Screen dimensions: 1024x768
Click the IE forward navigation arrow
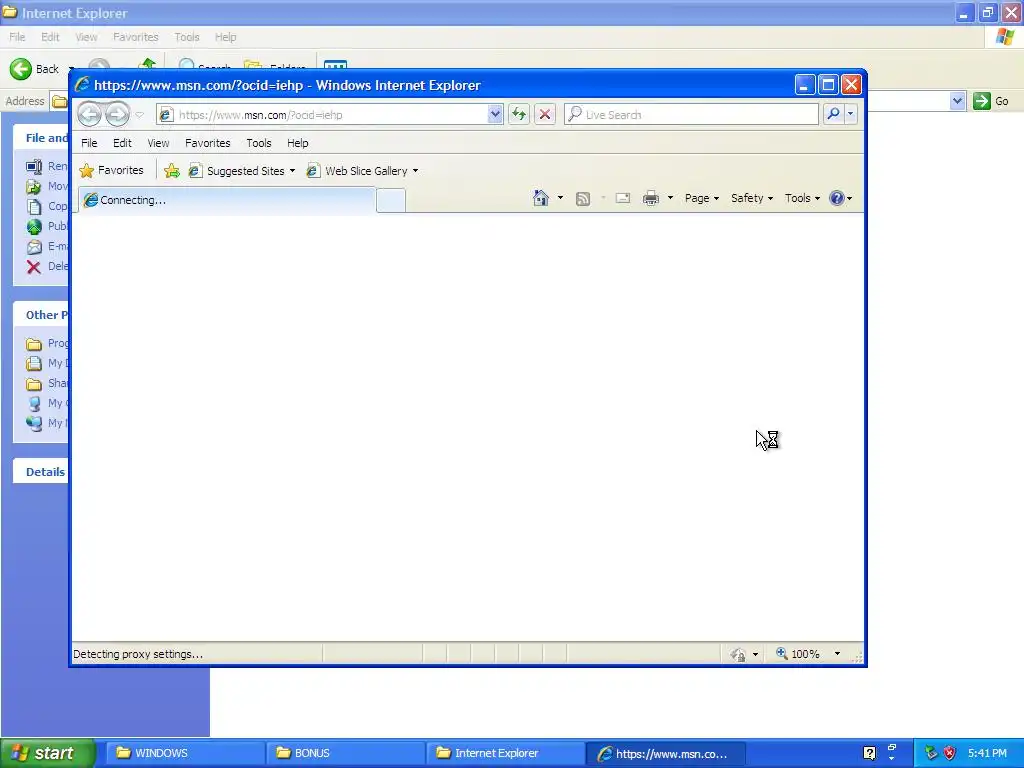pos(118,114)
